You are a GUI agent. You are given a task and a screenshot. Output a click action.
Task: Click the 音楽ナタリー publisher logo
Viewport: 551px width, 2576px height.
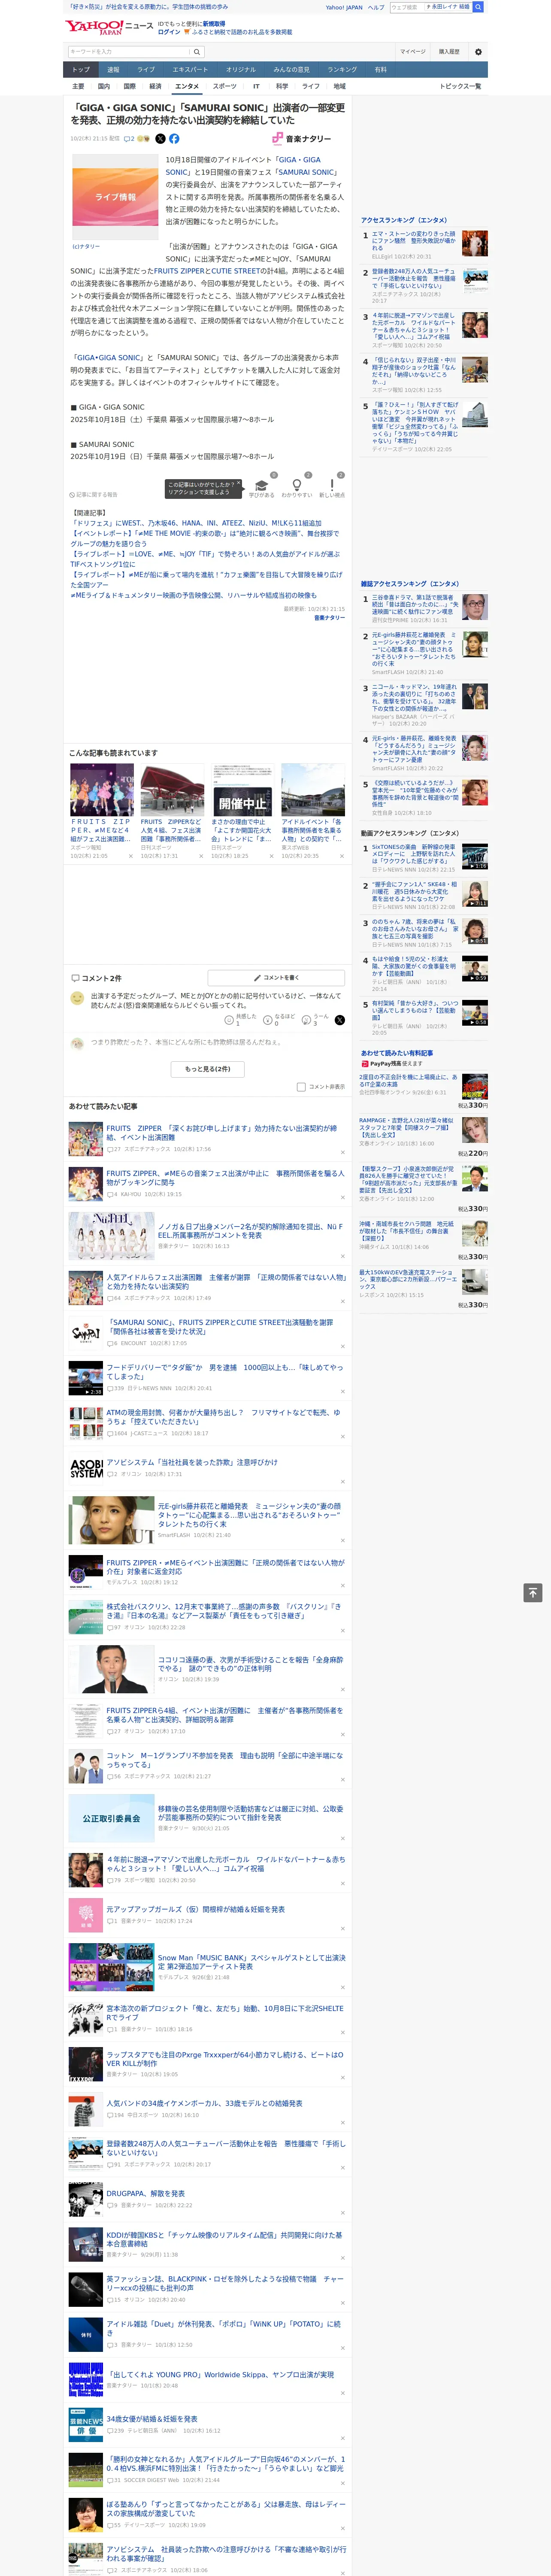[x=301, y=139]
